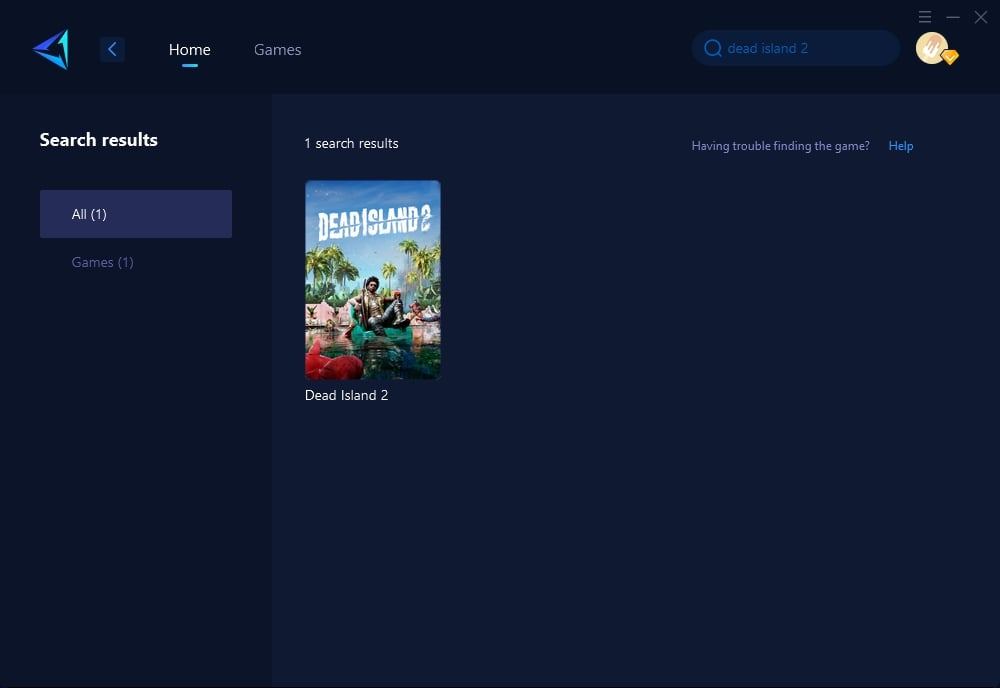Screen dimensions: 1000x688
Task: Open the hamburger menu icon
Action: click(925, 17)
